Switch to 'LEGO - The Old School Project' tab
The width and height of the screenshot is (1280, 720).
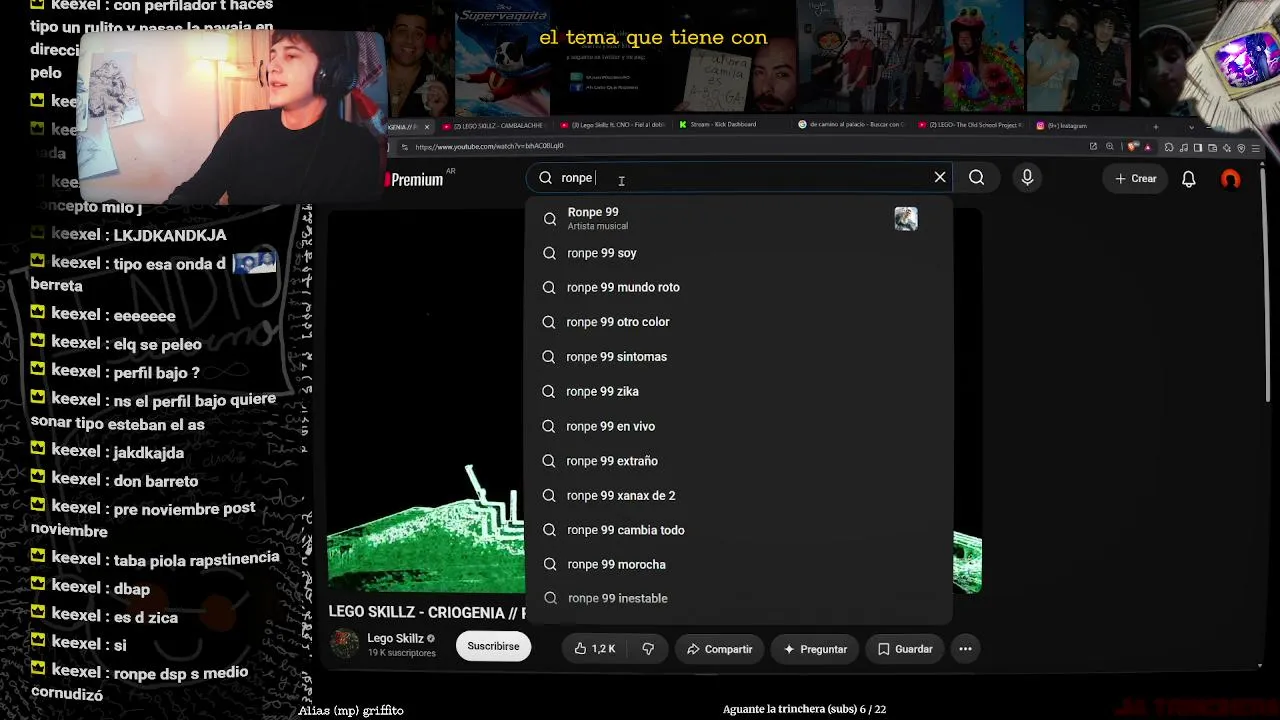coord(970,125)
